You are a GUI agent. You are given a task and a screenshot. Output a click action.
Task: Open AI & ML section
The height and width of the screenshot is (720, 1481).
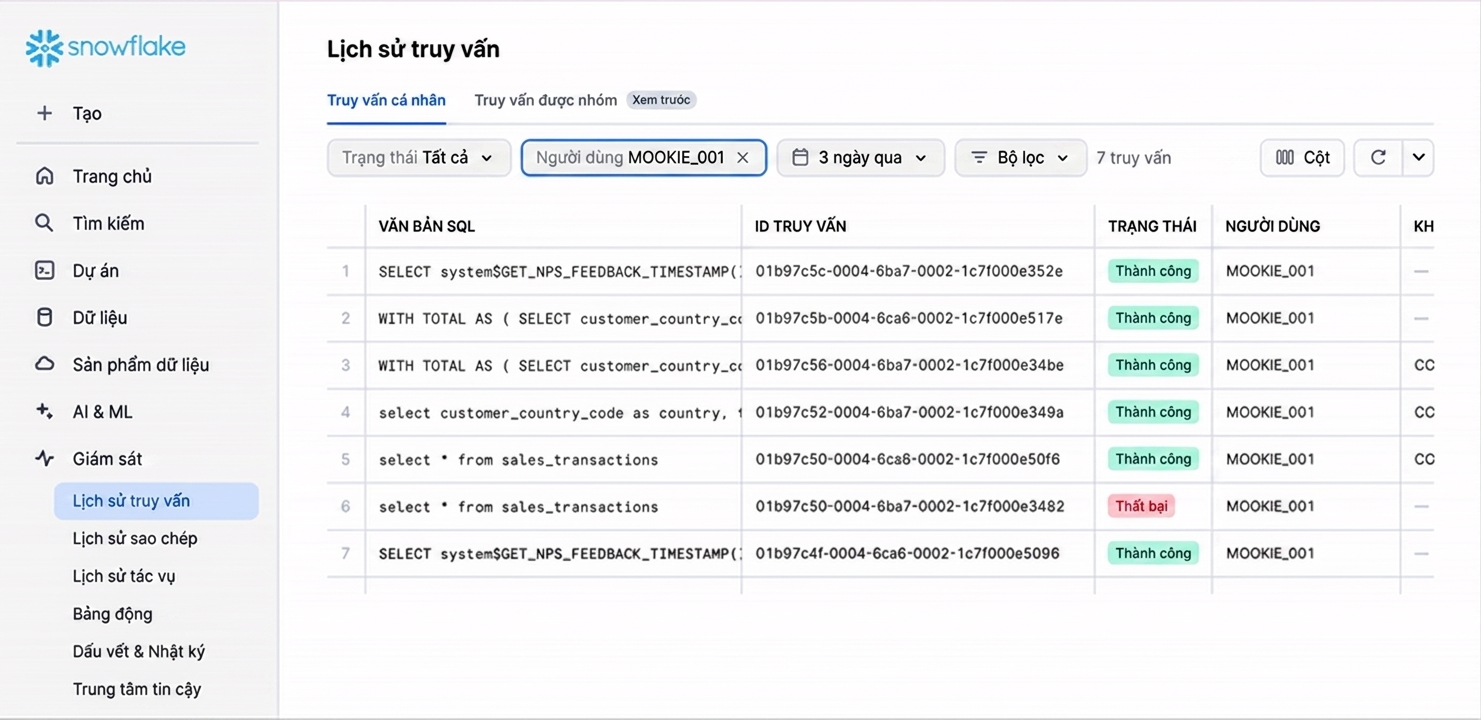click(x=102, y=411)
